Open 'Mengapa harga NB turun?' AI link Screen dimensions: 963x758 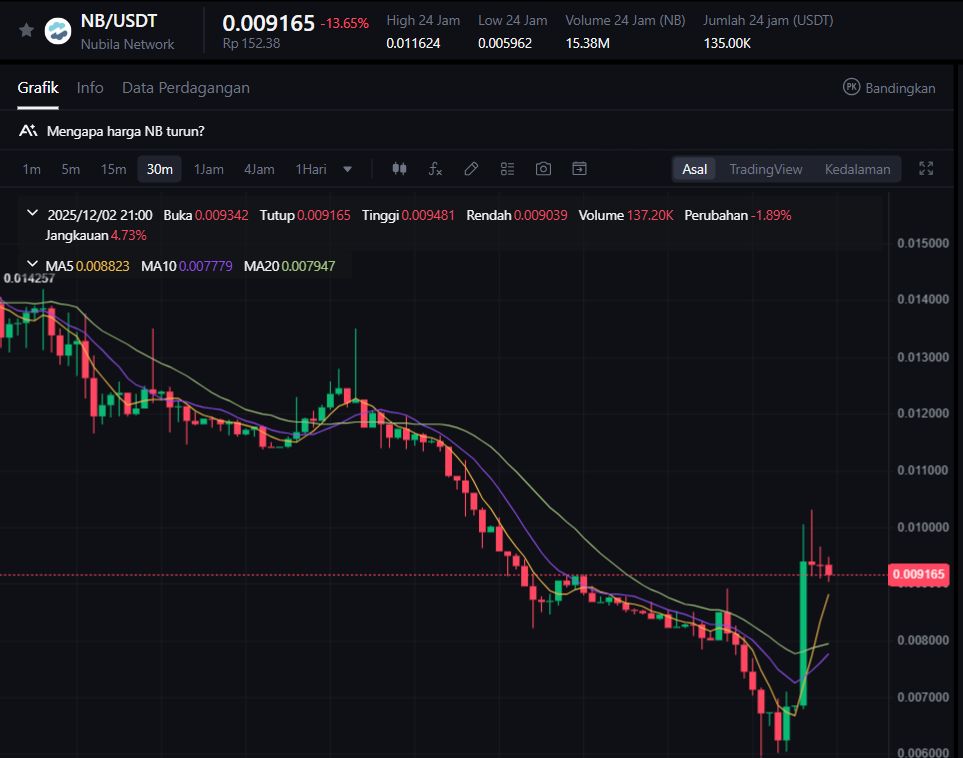[125, 131]
